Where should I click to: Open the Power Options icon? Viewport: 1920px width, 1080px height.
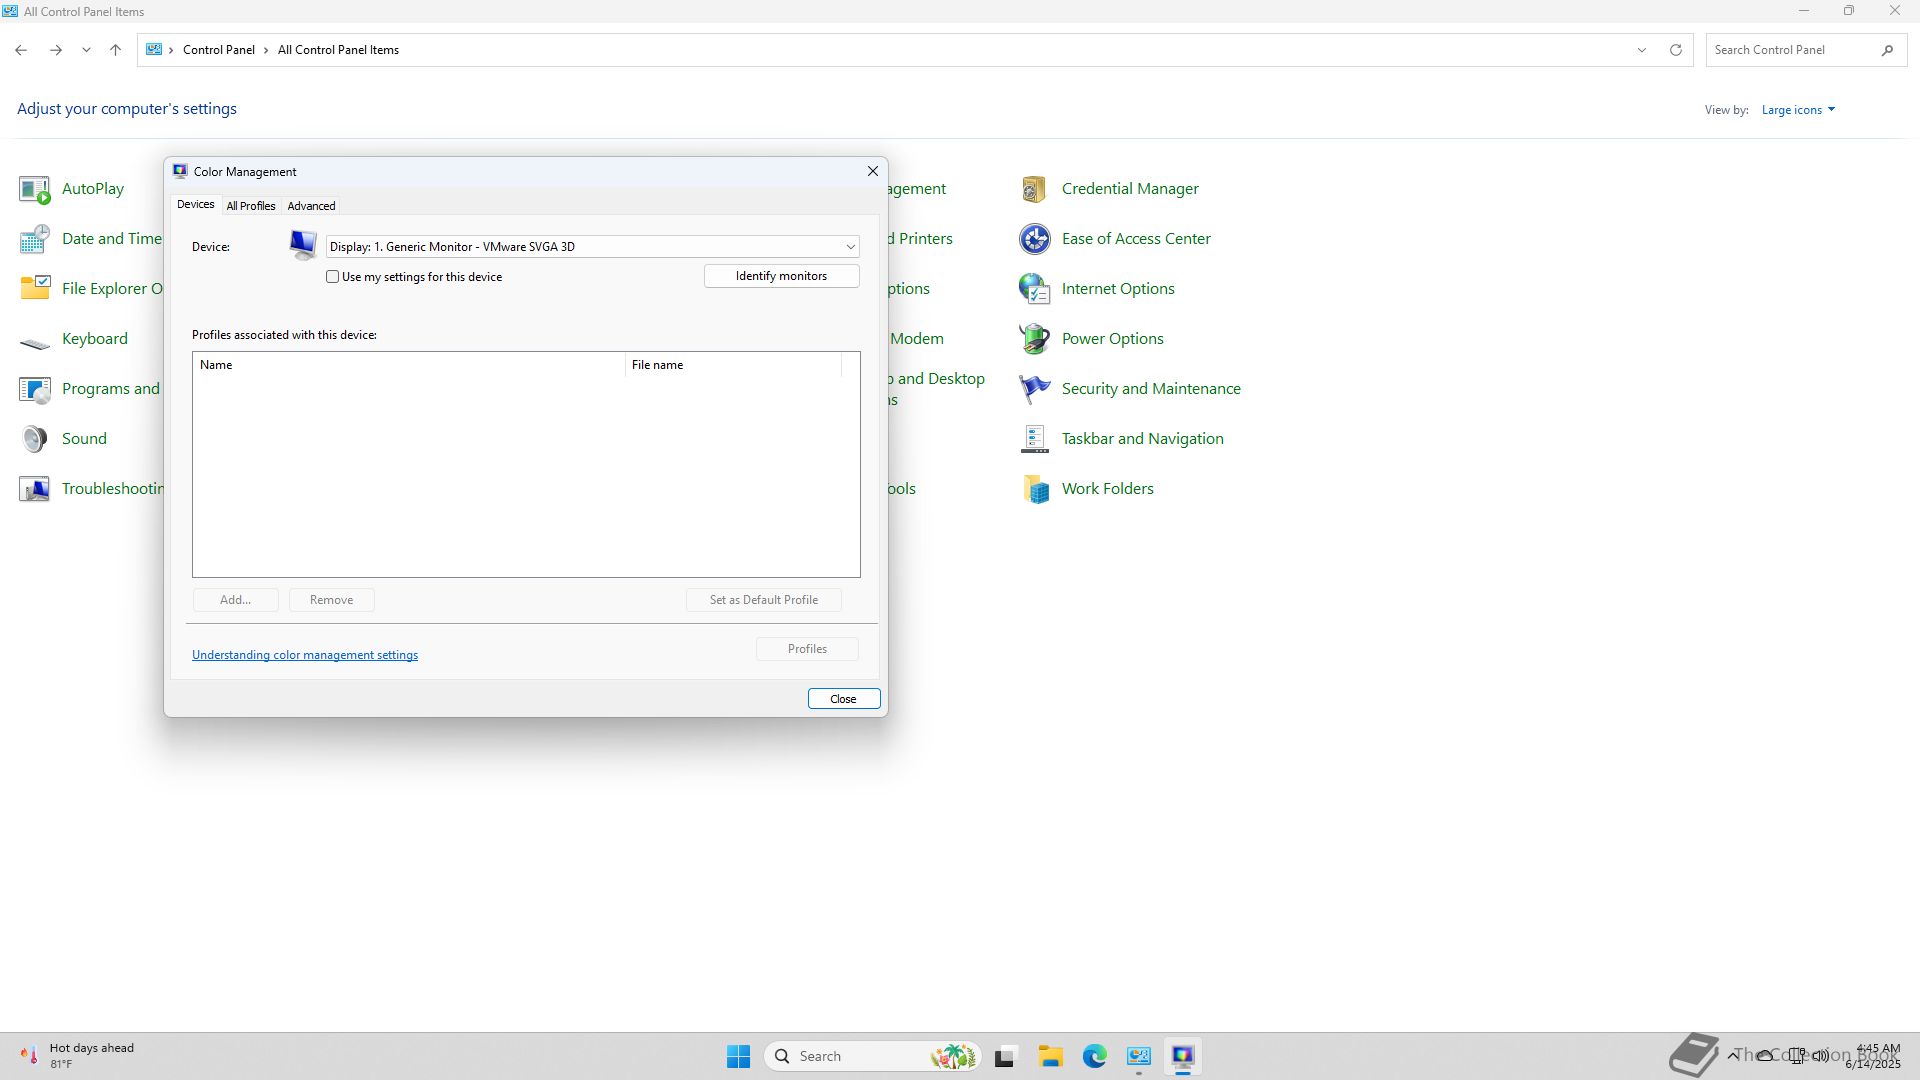1034,339
